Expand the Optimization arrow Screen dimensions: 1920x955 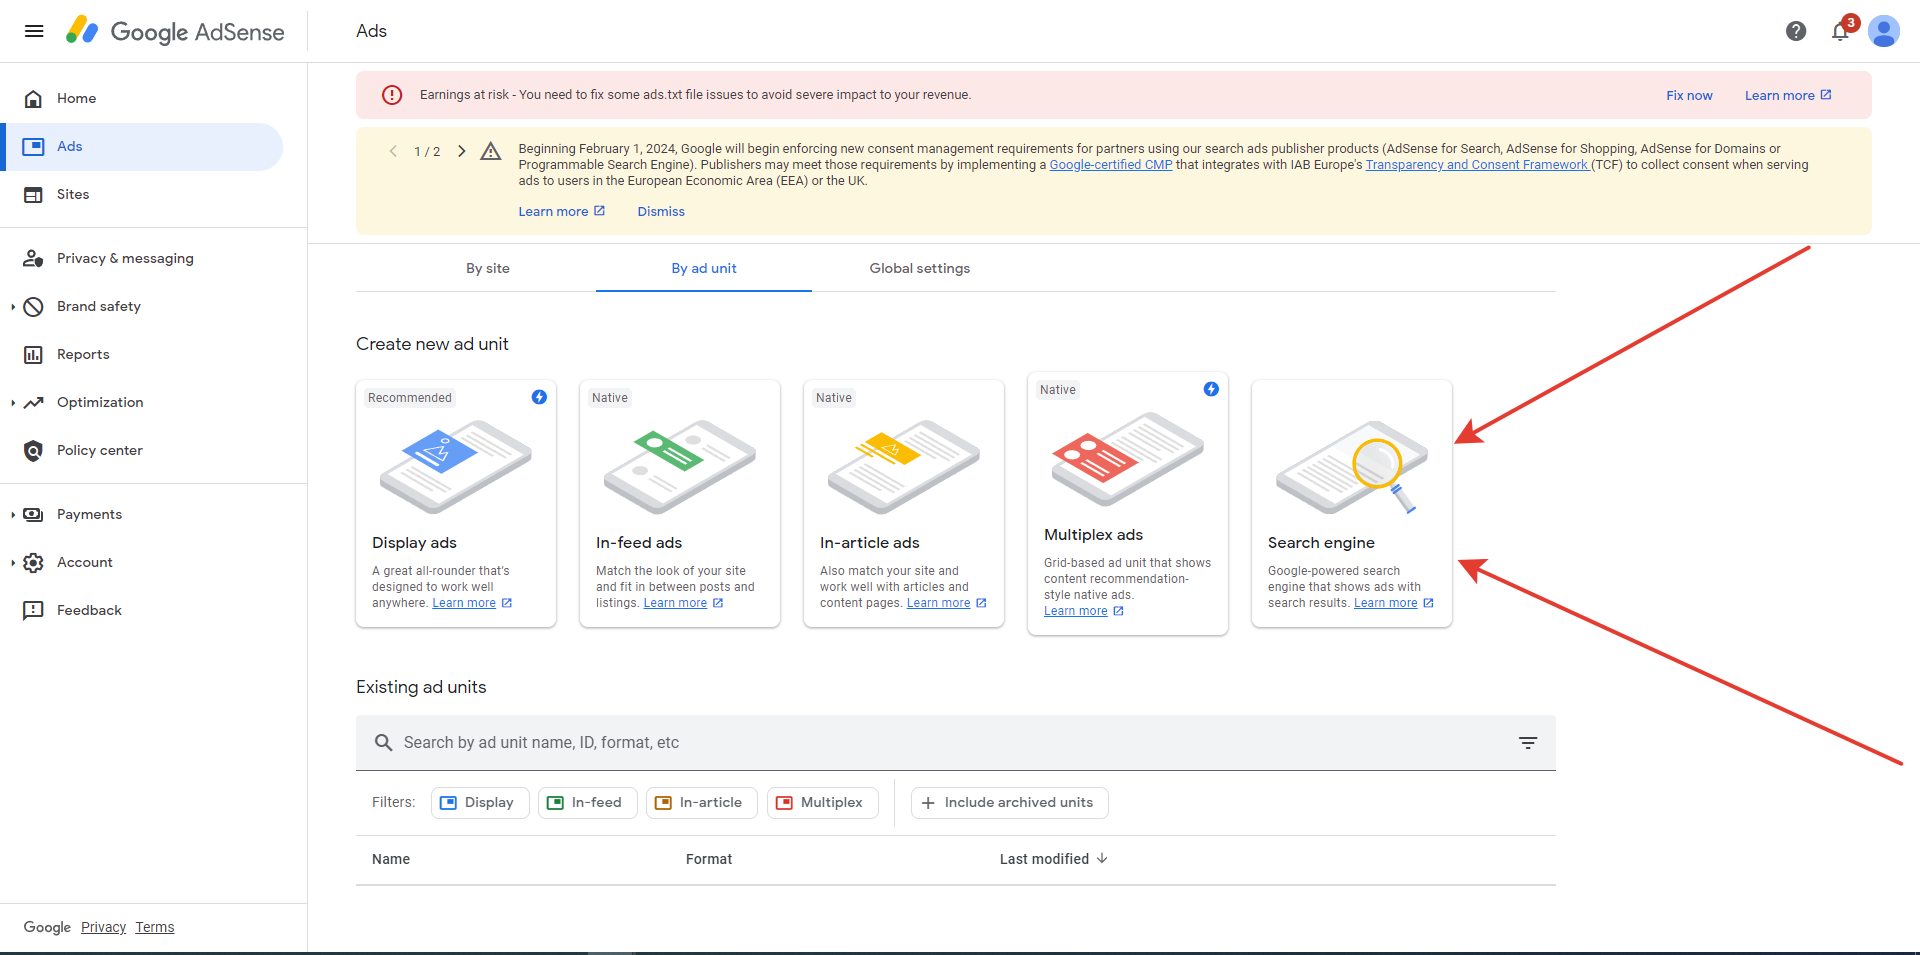click(x=13, y=403)
